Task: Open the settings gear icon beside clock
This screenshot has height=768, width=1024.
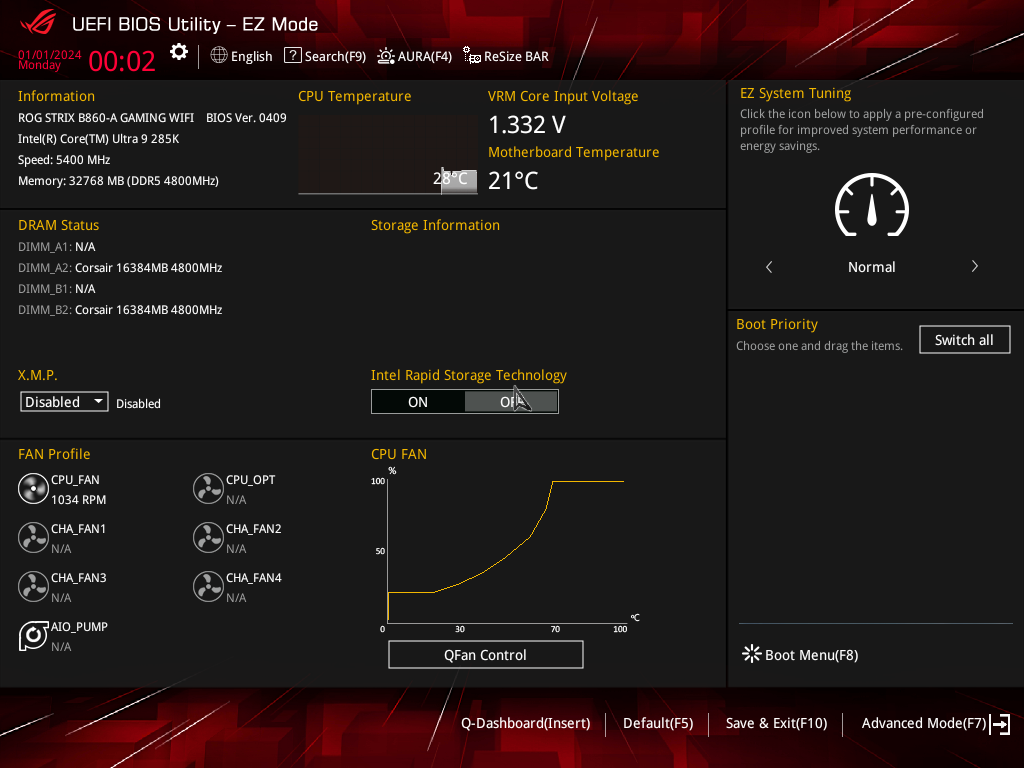Action: [x=179, y=53]
